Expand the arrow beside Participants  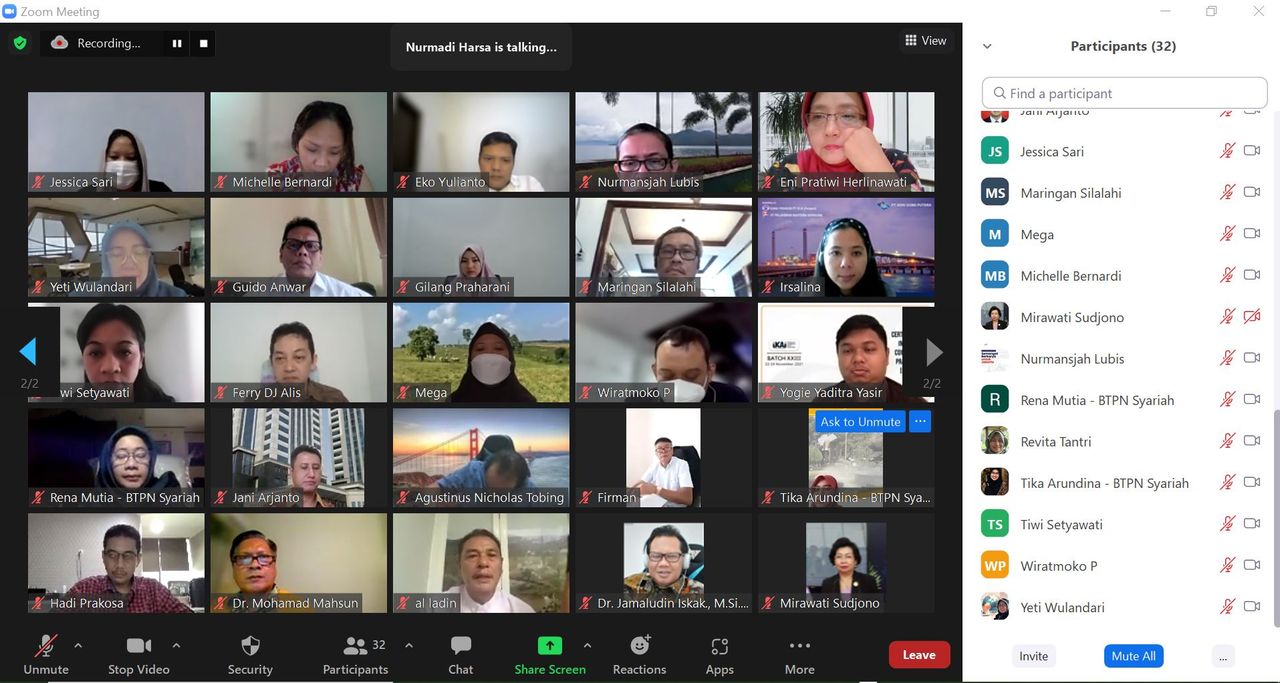[x=408, y=646]
